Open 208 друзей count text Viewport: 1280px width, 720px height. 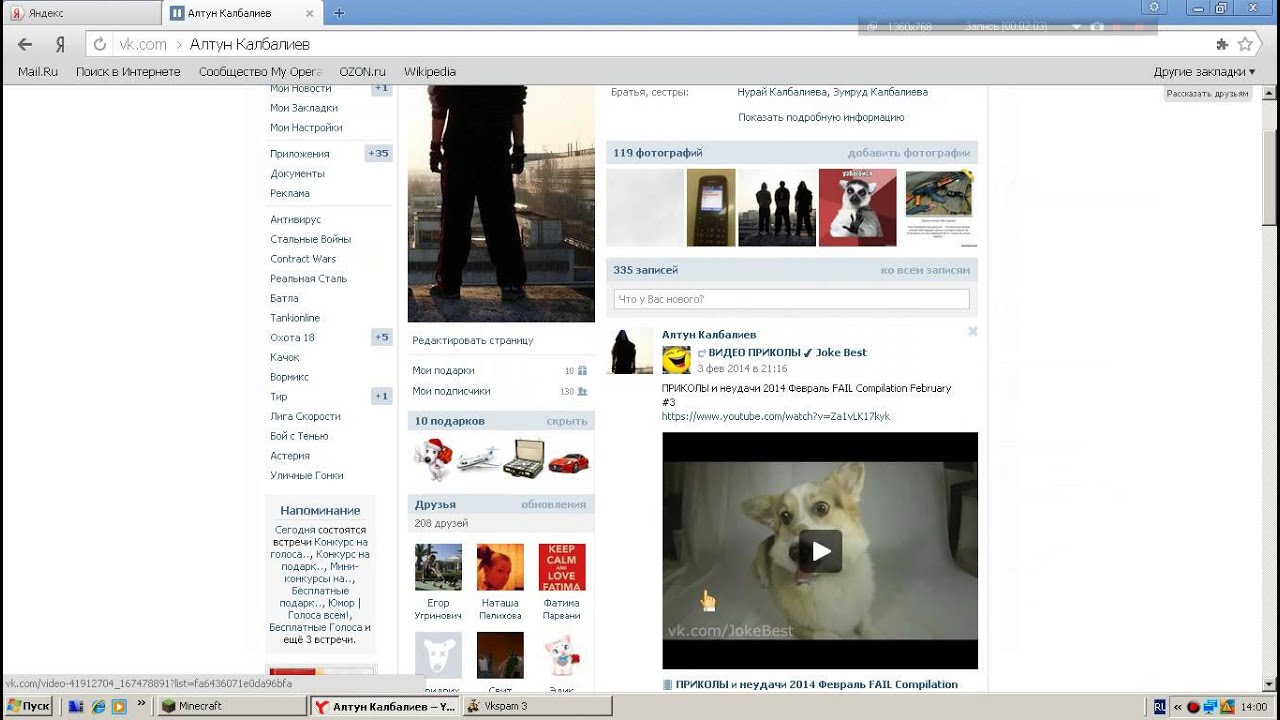point(441,523)
